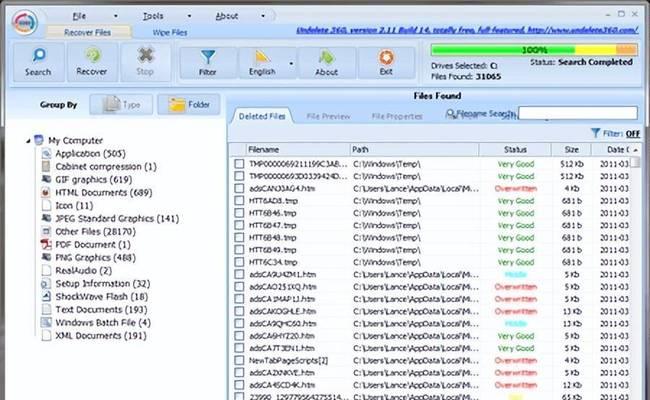Viewport: 650px width, 400px height.
Task: Click the 100% search progress bar
Action: click(534, 50)
